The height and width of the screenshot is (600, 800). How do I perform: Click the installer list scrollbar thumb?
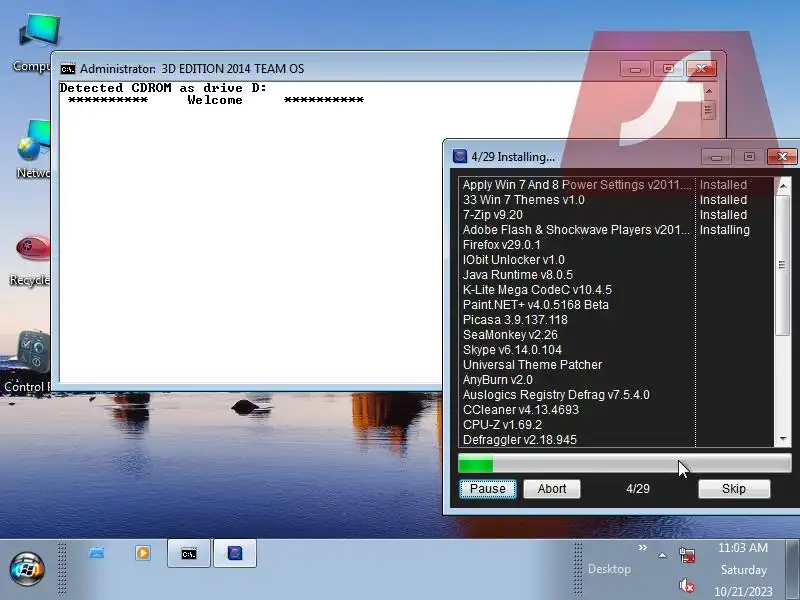783,265
